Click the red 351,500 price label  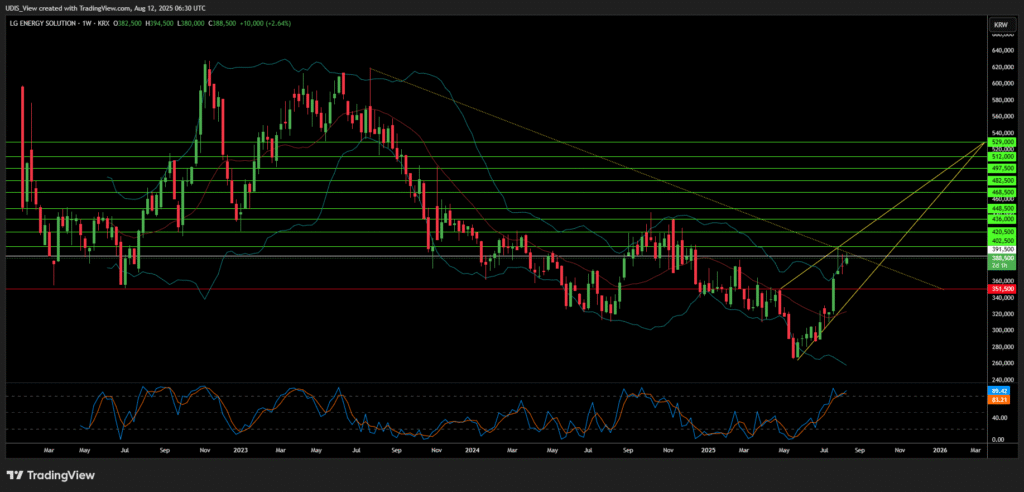[1002, 289]
